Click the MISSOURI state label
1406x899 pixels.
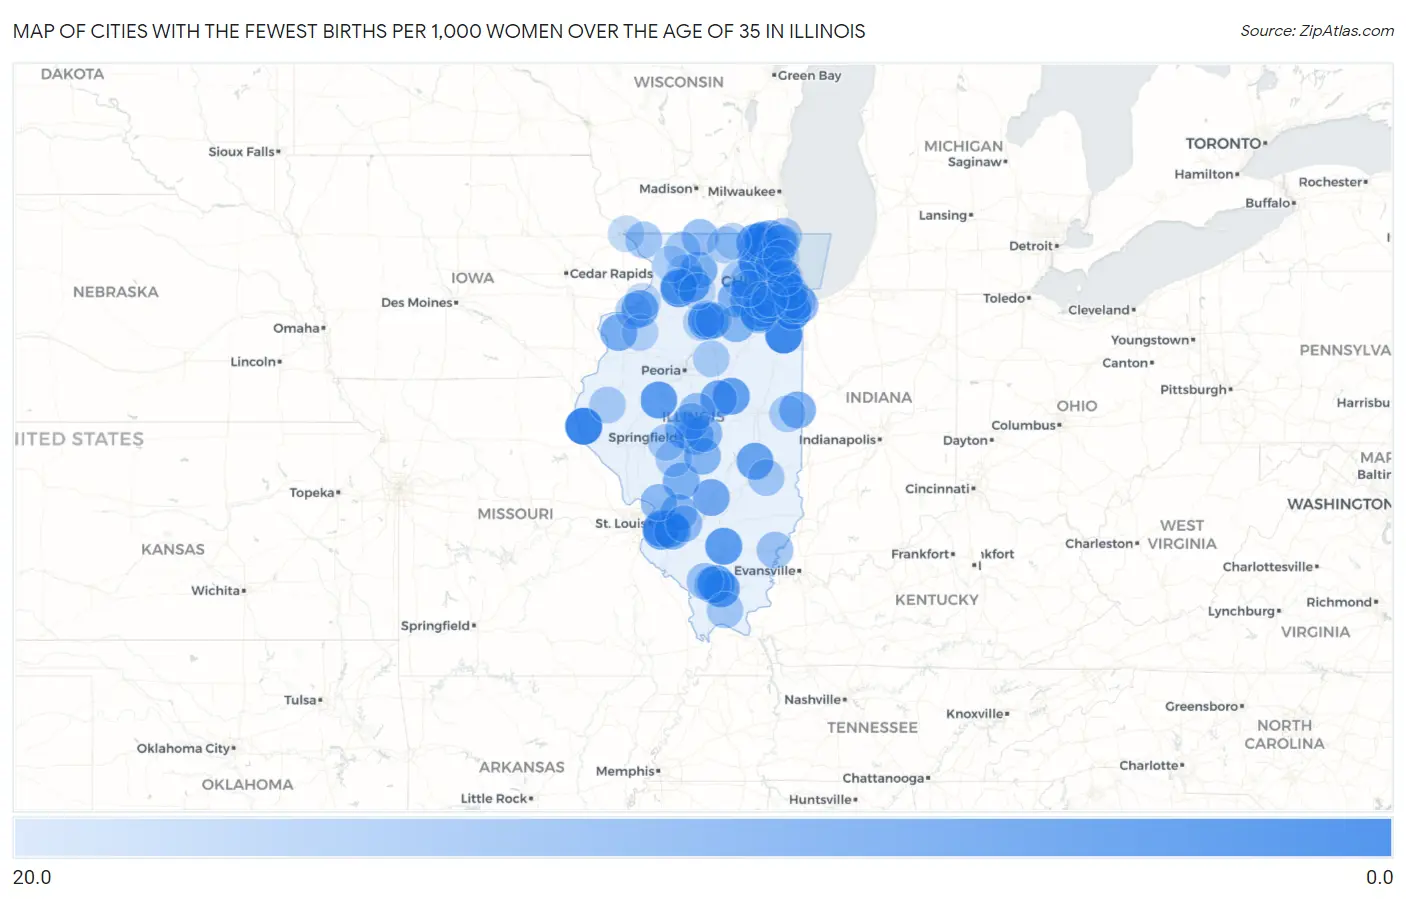(x=515, y=513)
